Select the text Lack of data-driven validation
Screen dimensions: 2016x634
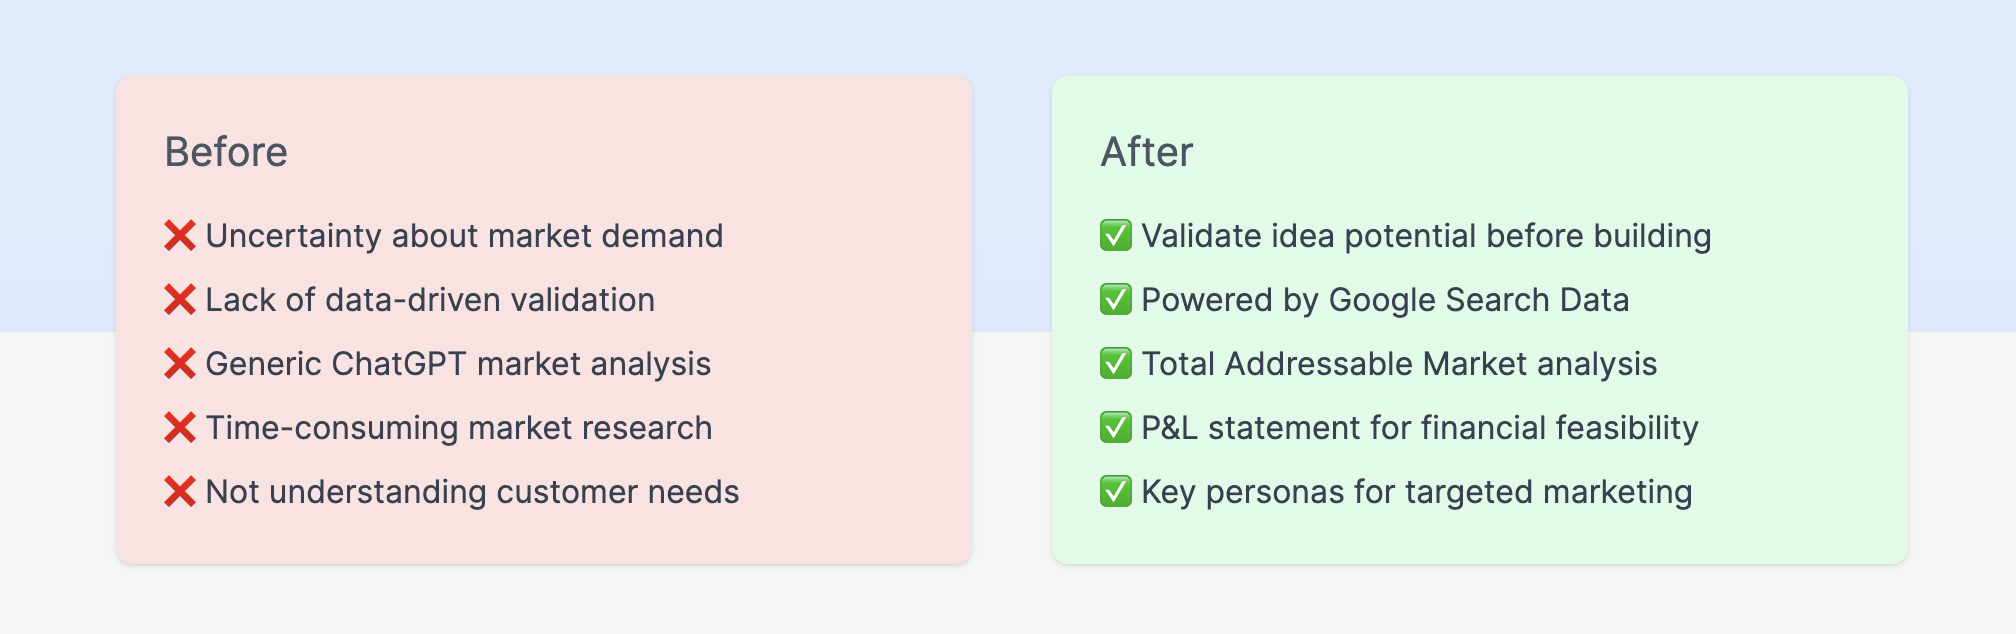430,300
